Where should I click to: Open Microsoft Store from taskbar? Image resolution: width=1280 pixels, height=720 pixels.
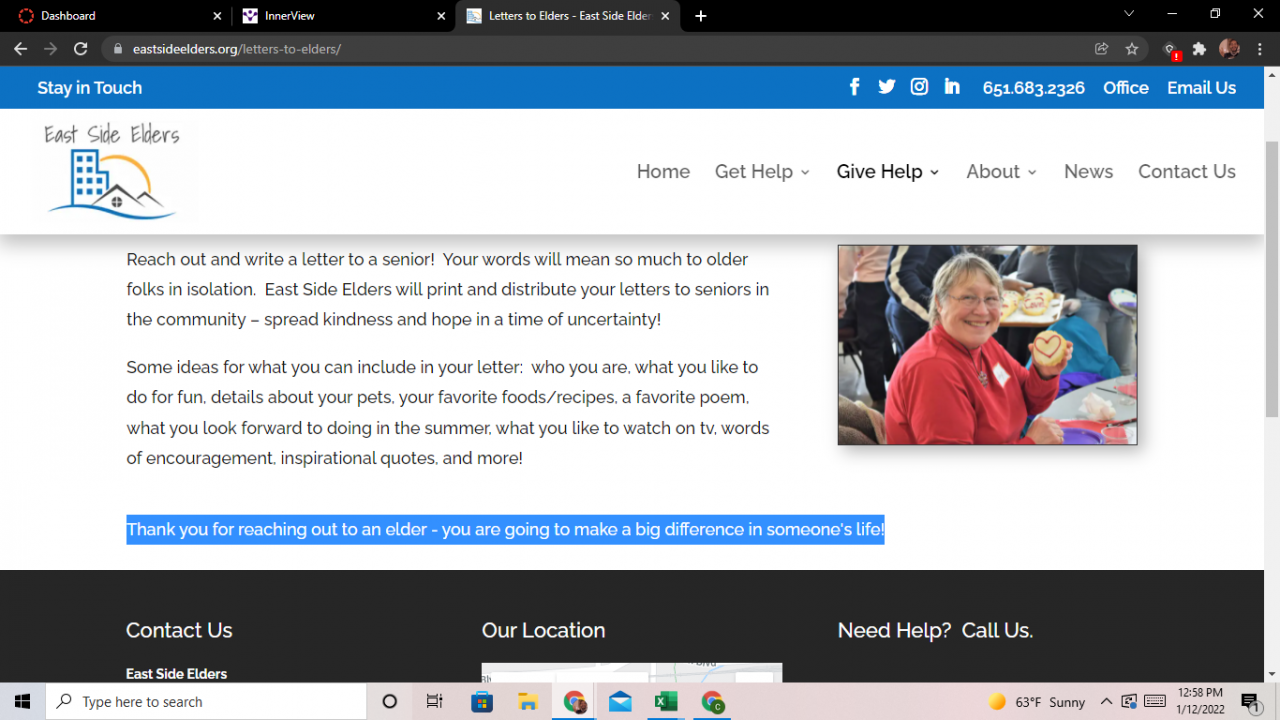(482, 701)
